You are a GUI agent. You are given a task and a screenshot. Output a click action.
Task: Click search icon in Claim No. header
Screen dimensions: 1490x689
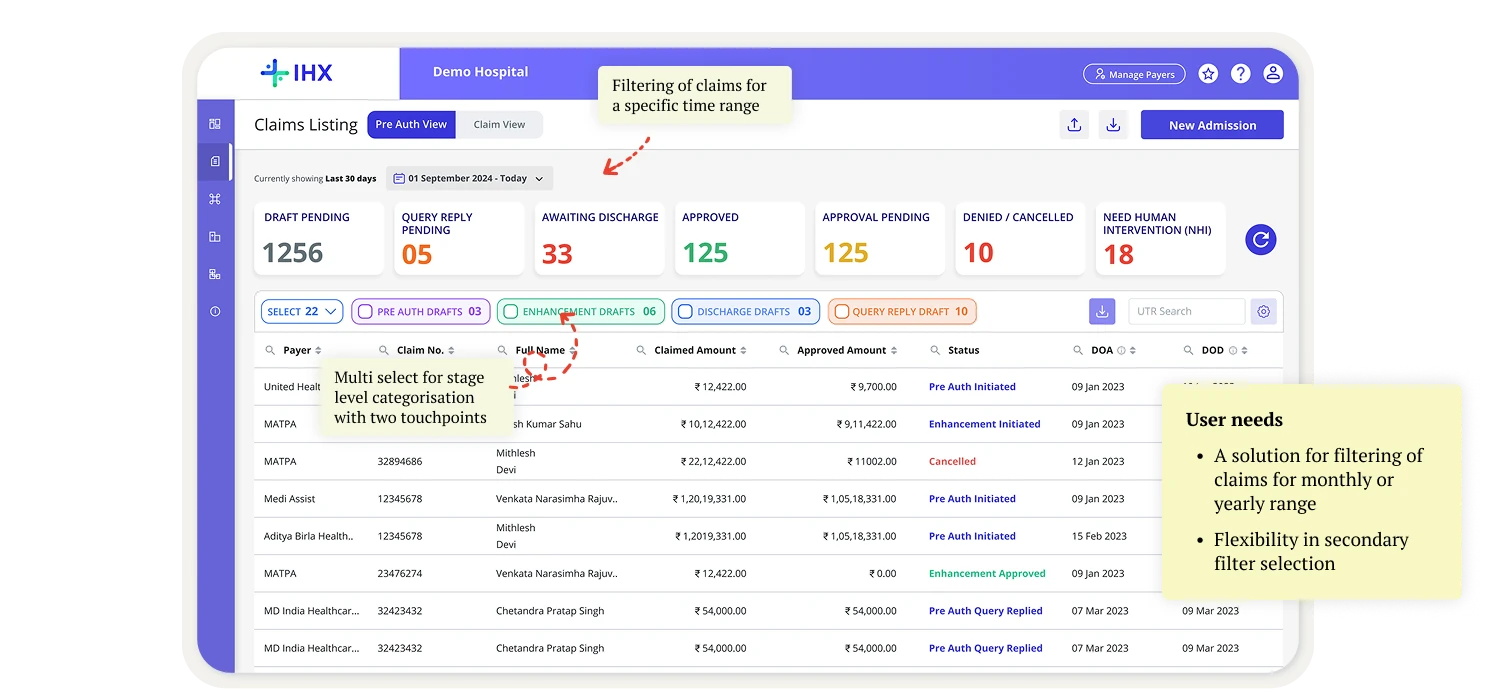[384, 351]
